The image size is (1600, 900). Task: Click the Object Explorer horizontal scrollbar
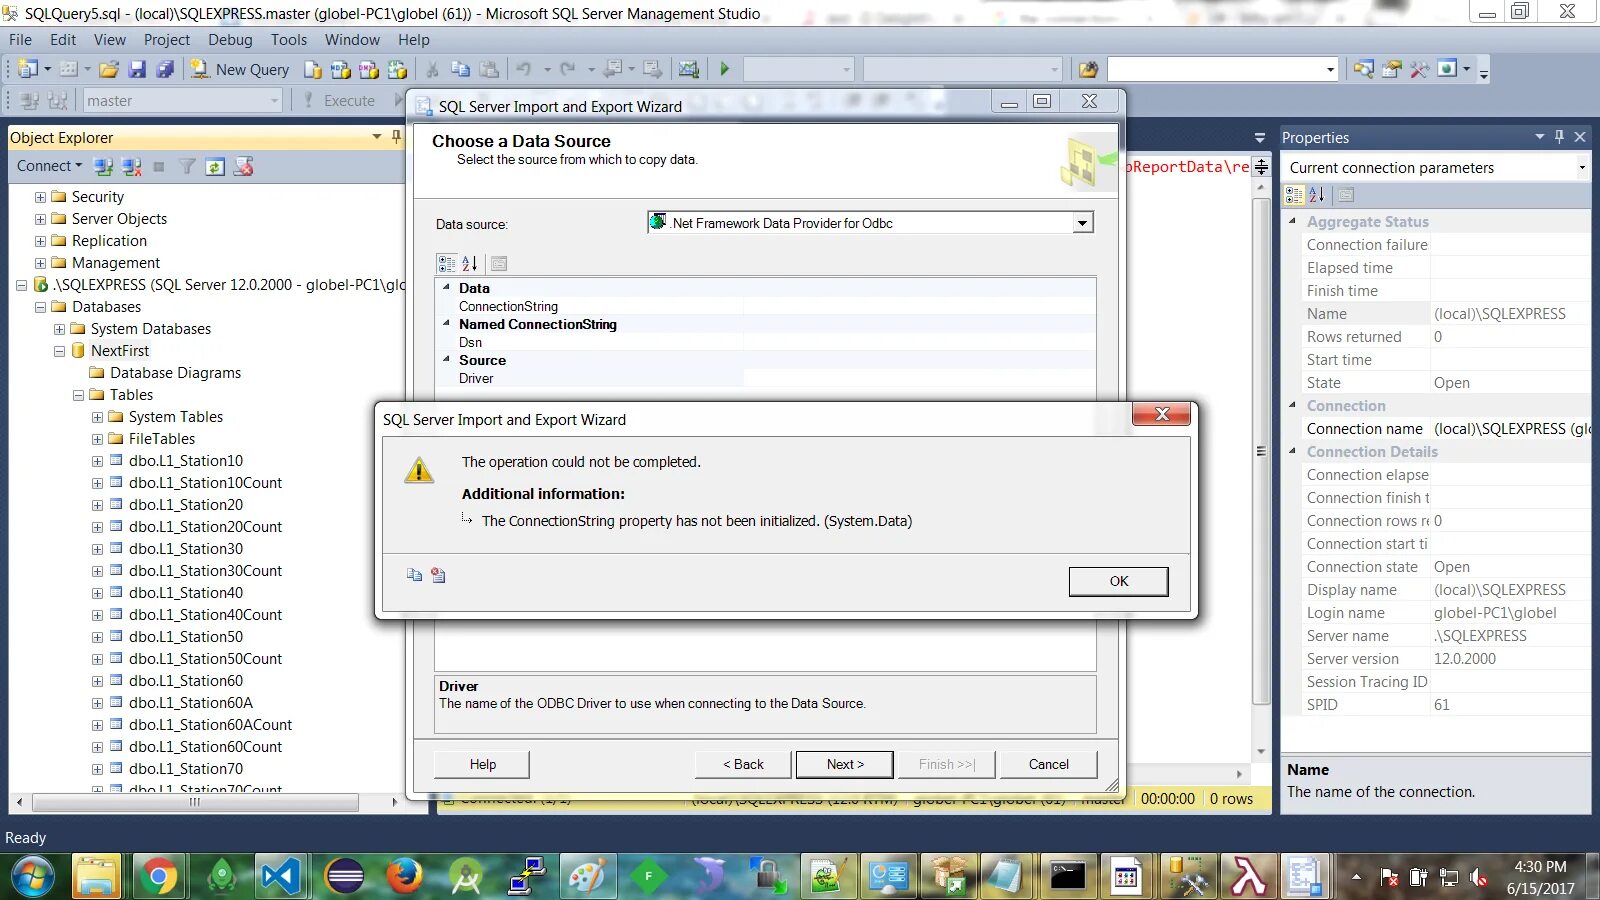[196, 802]
